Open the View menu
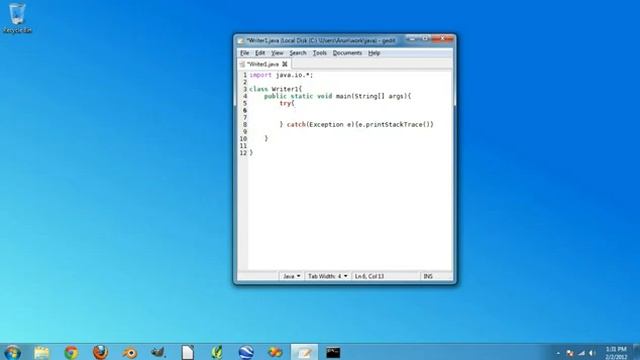 (x=277, y=53)
